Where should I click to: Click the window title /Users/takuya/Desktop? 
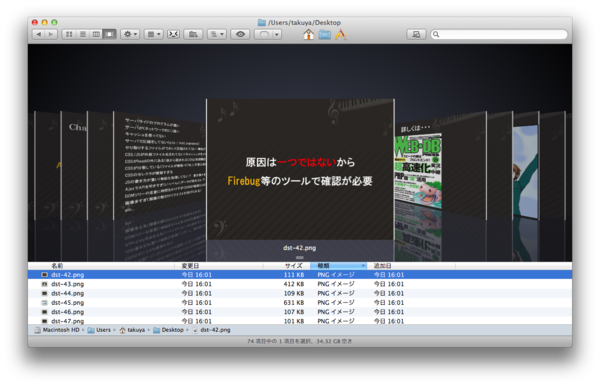[304, 23]
